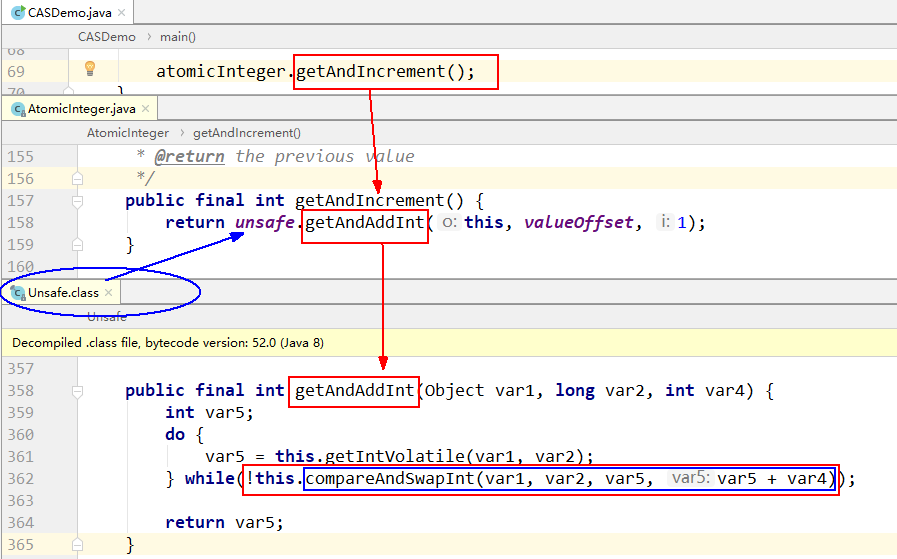This screenshot has height=559, width=897.
Task: Click line number 158 in gutter
Action: 21,223
